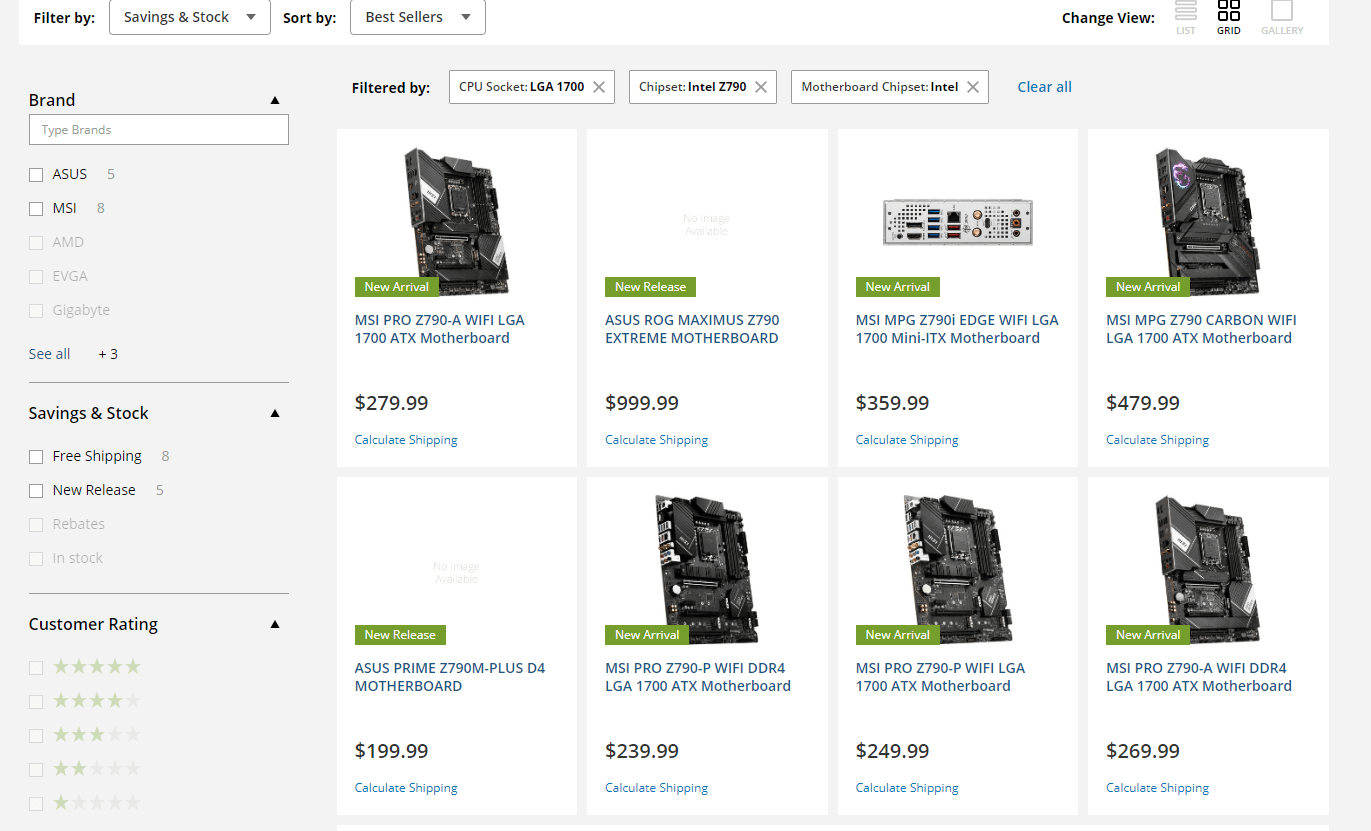Image resolution: width=1371 pixels, height=831 pixels.
Task: Open MSI MPG Z790i EDGE WIFI product
Action: pos(957,329)
